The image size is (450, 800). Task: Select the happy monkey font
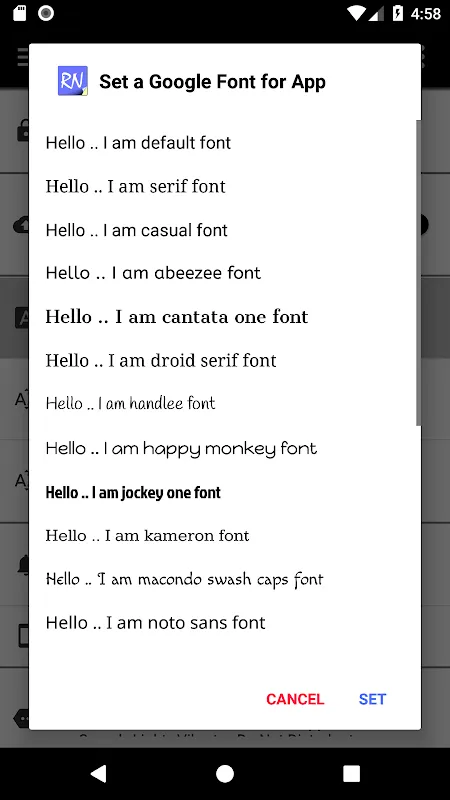coord(225,448)
